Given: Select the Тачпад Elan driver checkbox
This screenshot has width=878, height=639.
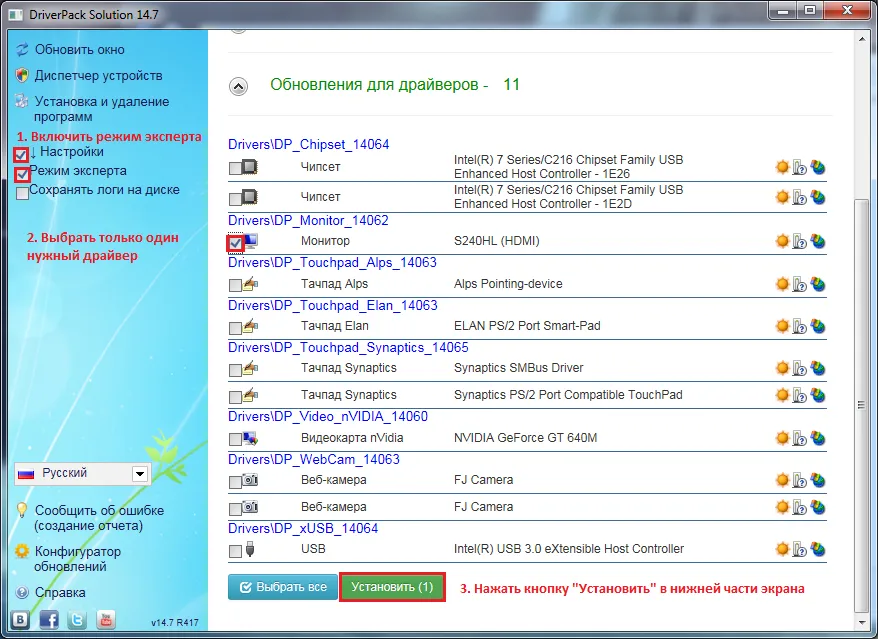Looking at the screenshot, I should point(235,328).
